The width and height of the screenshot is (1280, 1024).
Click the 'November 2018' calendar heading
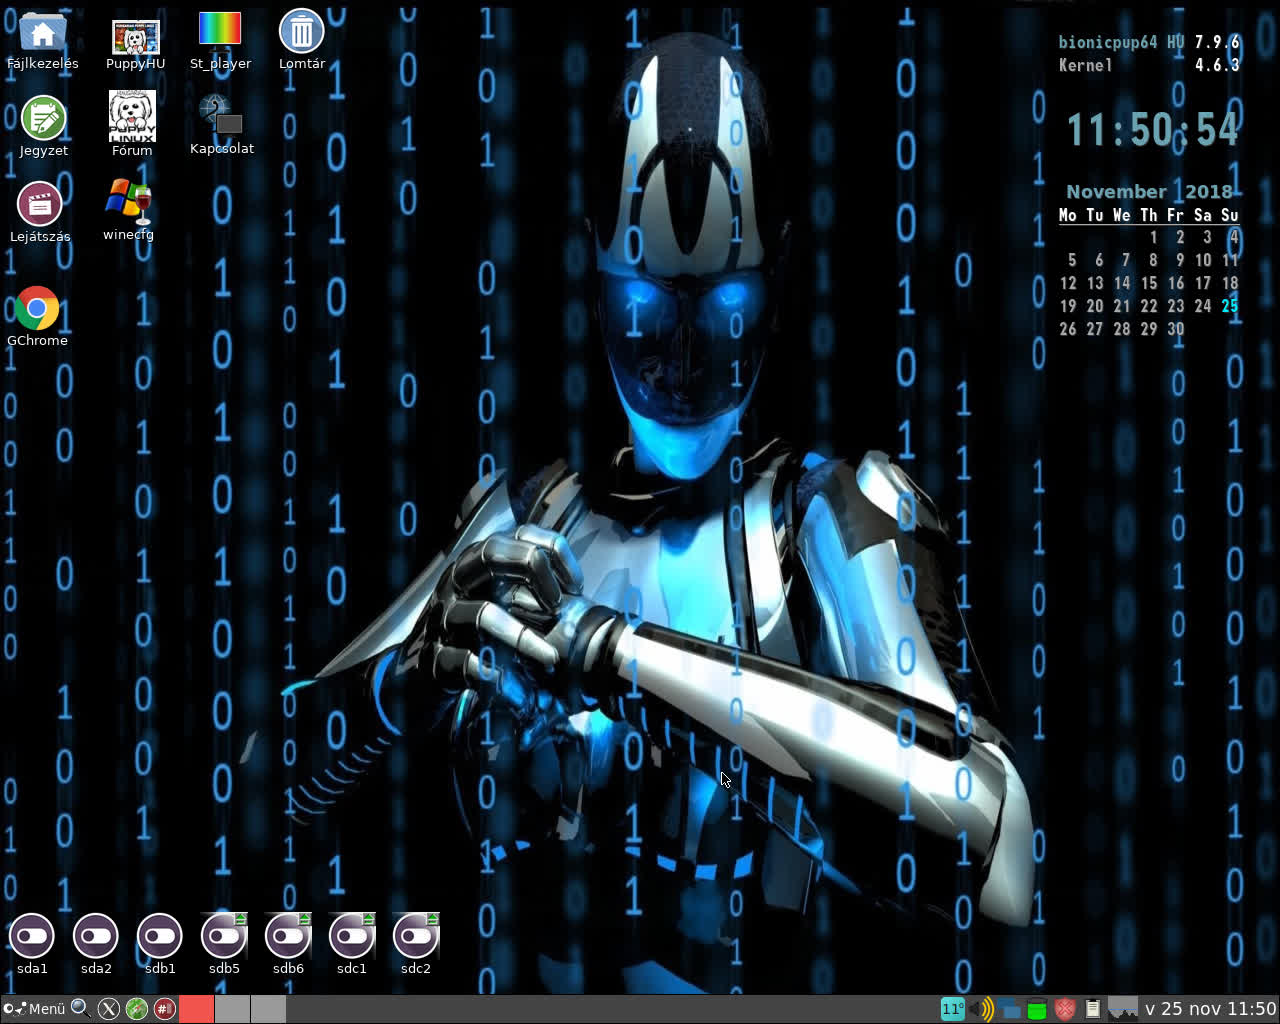pos(1149,191)
